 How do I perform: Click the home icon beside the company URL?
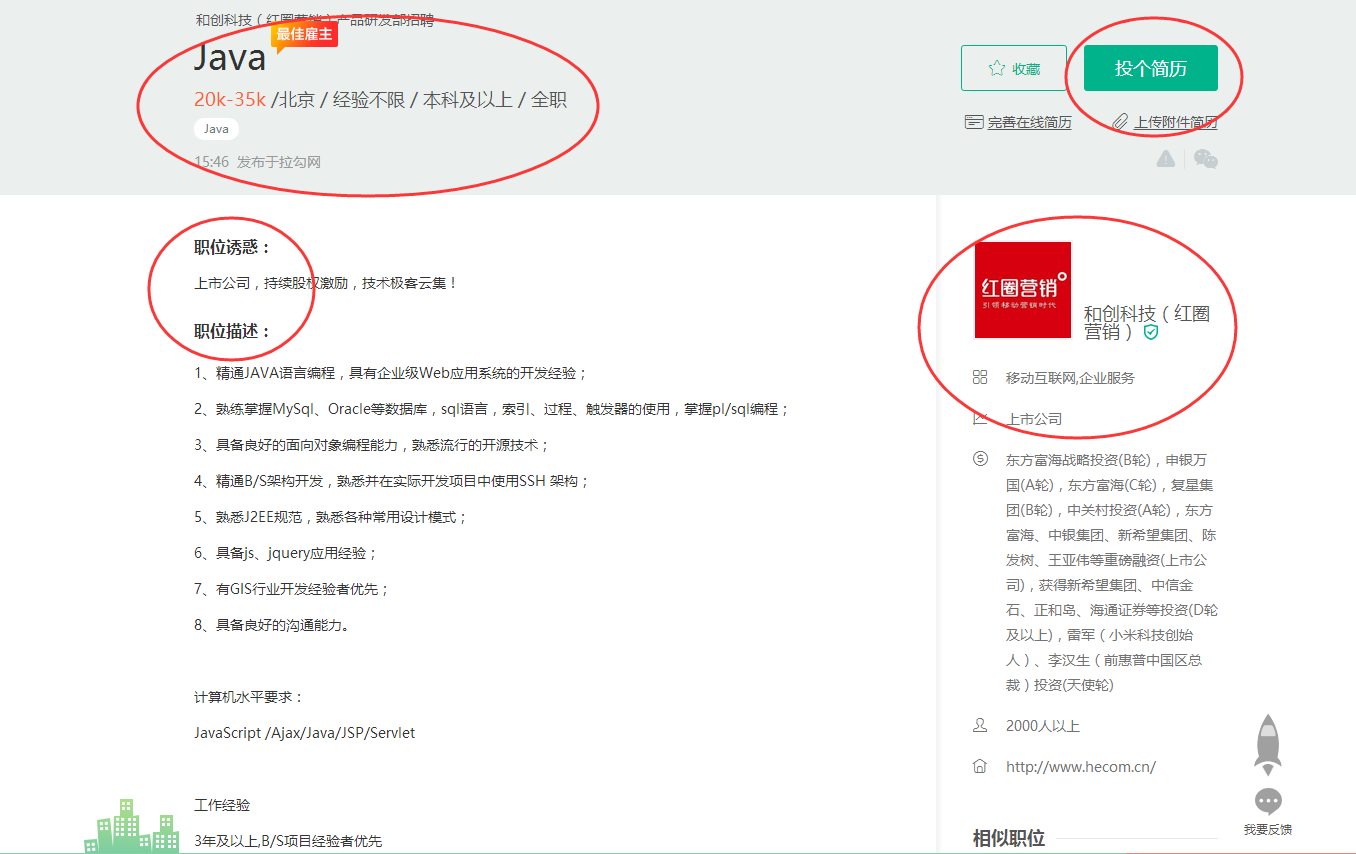pyautogui.click(x=980, y=767)
